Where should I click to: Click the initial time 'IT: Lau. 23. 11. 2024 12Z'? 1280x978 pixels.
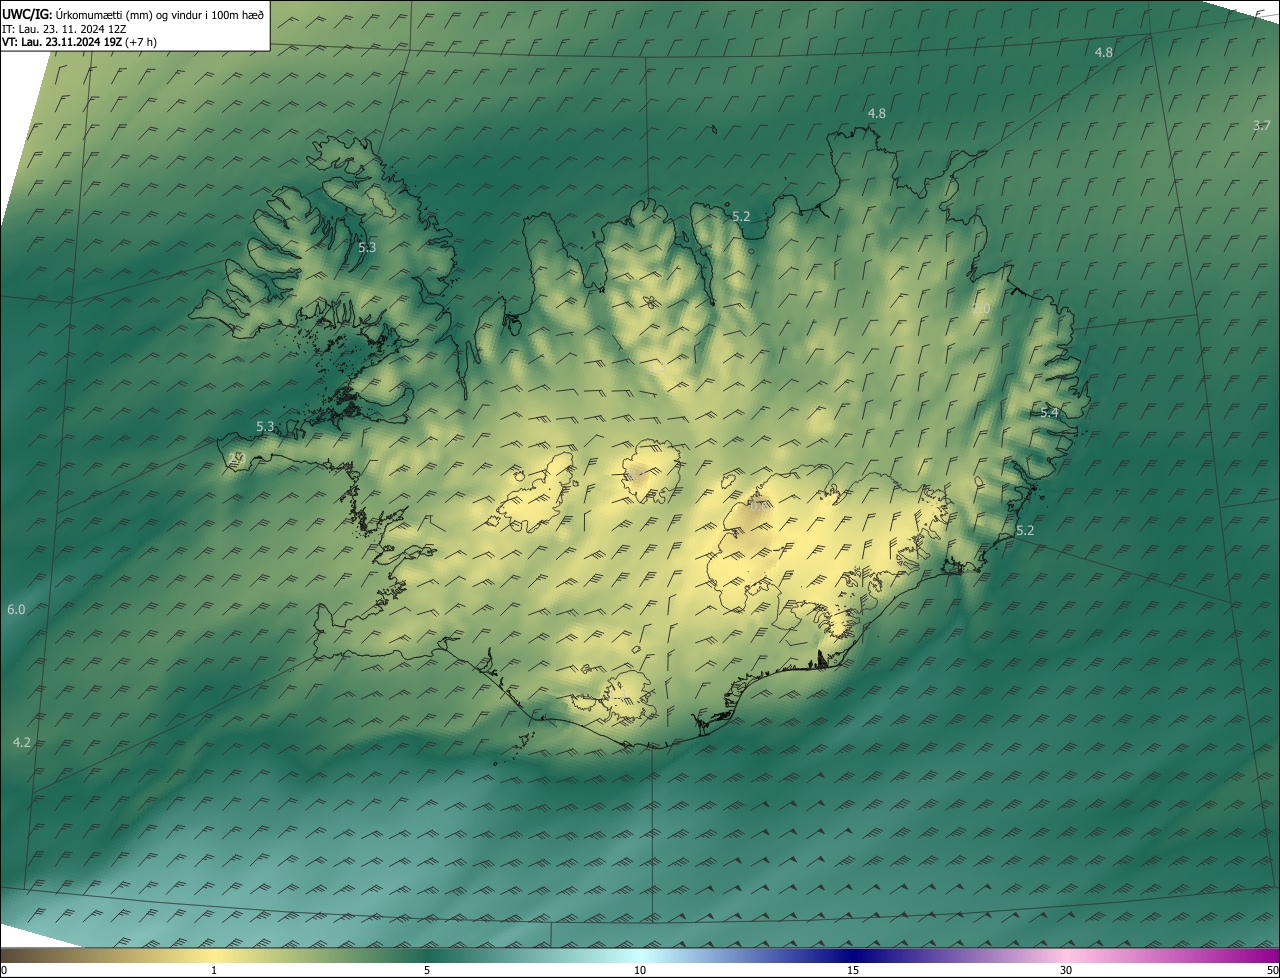[62, 28]
